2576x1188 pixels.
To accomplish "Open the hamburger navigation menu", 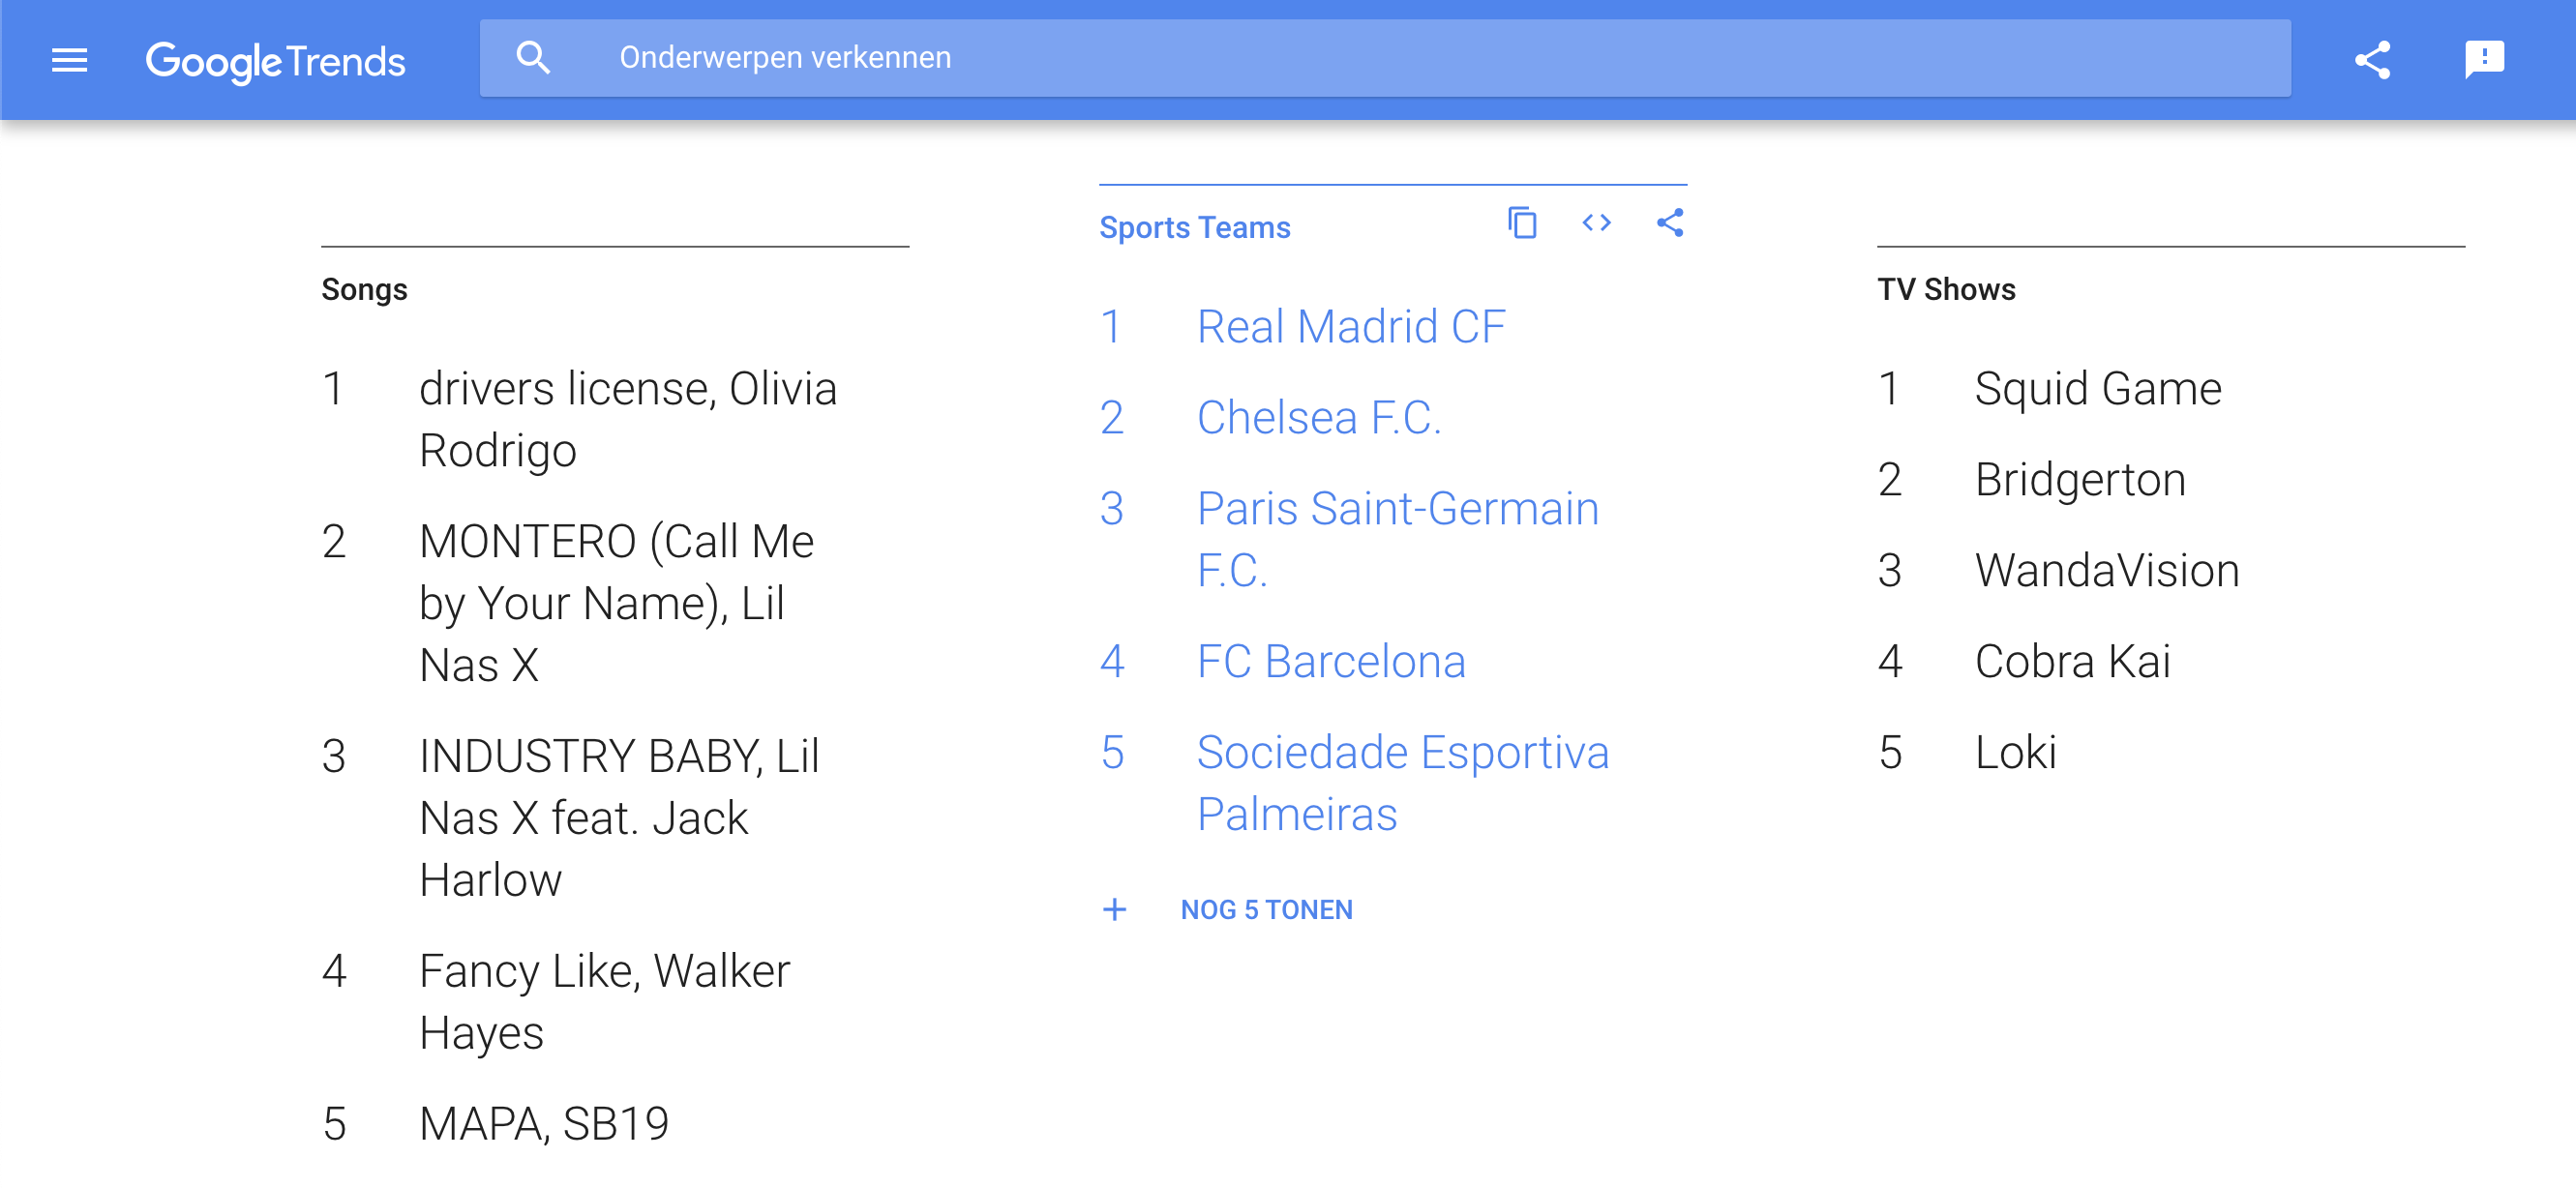I will (69, 60).
